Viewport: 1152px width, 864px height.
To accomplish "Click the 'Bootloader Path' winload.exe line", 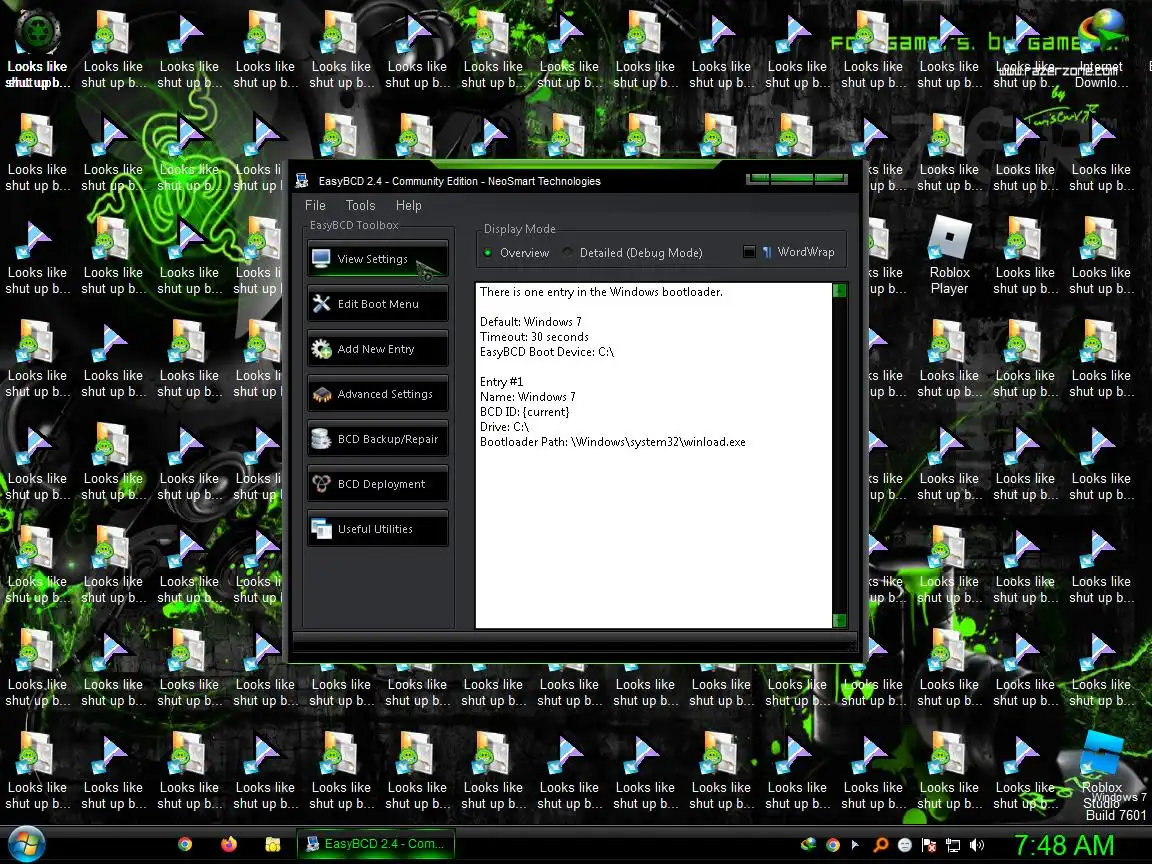I will 613,442.
